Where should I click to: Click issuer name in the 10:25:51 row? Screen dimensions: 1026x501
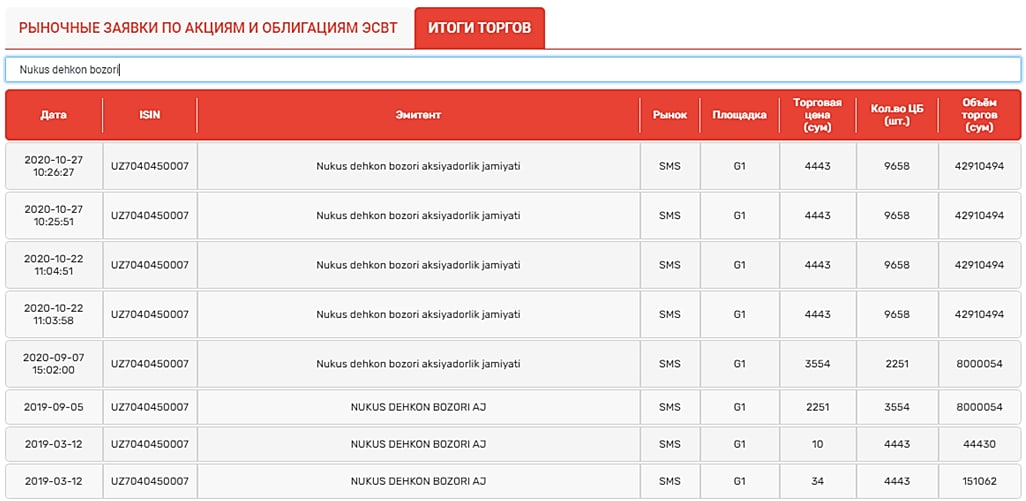[419, 215]
